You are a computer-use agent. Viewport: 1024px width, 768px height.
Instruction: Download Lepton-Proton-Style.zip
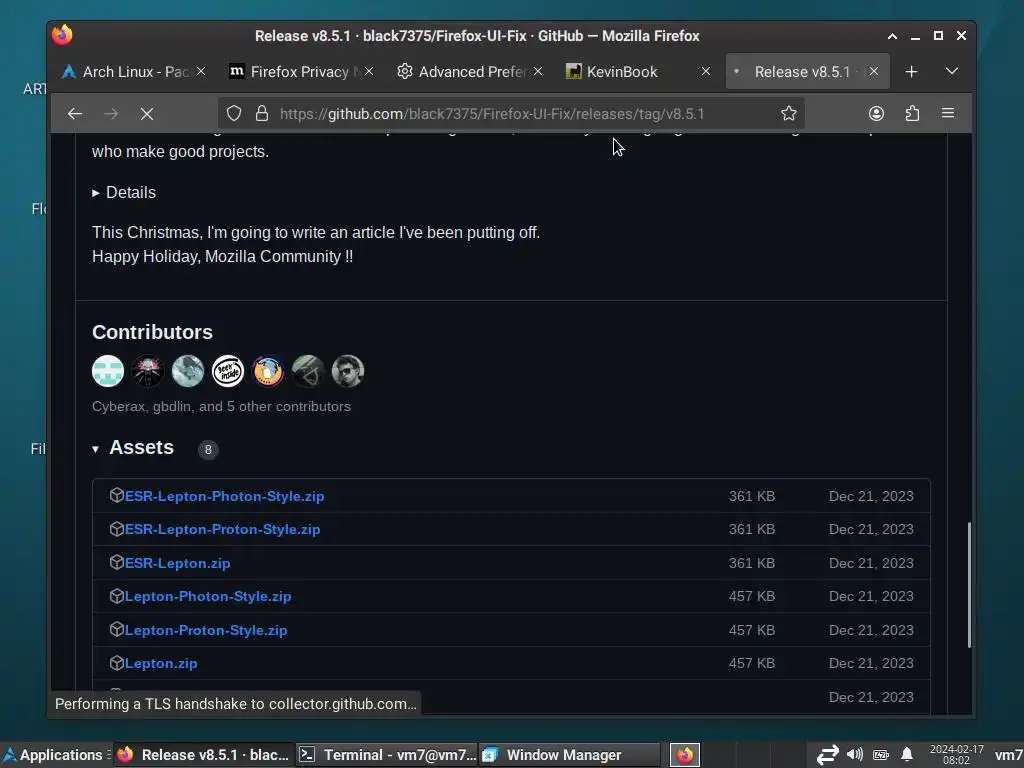click(206, 630)
